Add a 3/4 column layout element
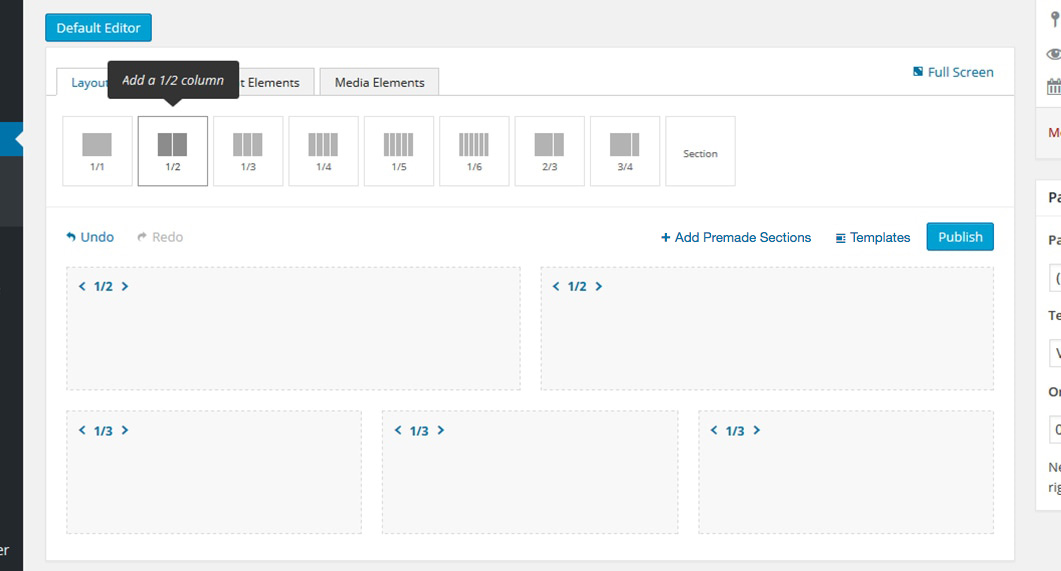Viewport: 1061px width, 571px height. click(x=625, y=151)
